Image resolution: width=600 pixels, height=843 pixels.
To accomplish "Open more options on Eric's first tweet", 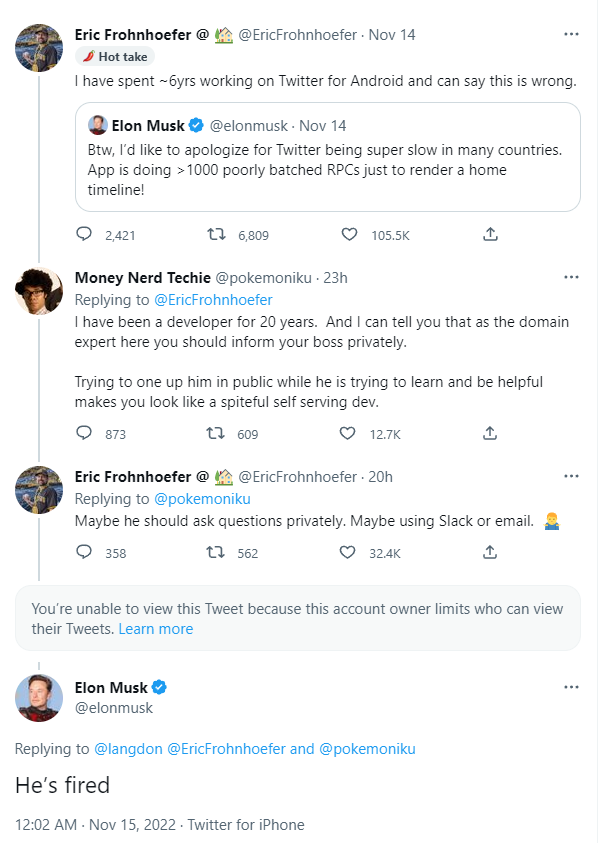I will pyautogui.click(x=571, y=35).
